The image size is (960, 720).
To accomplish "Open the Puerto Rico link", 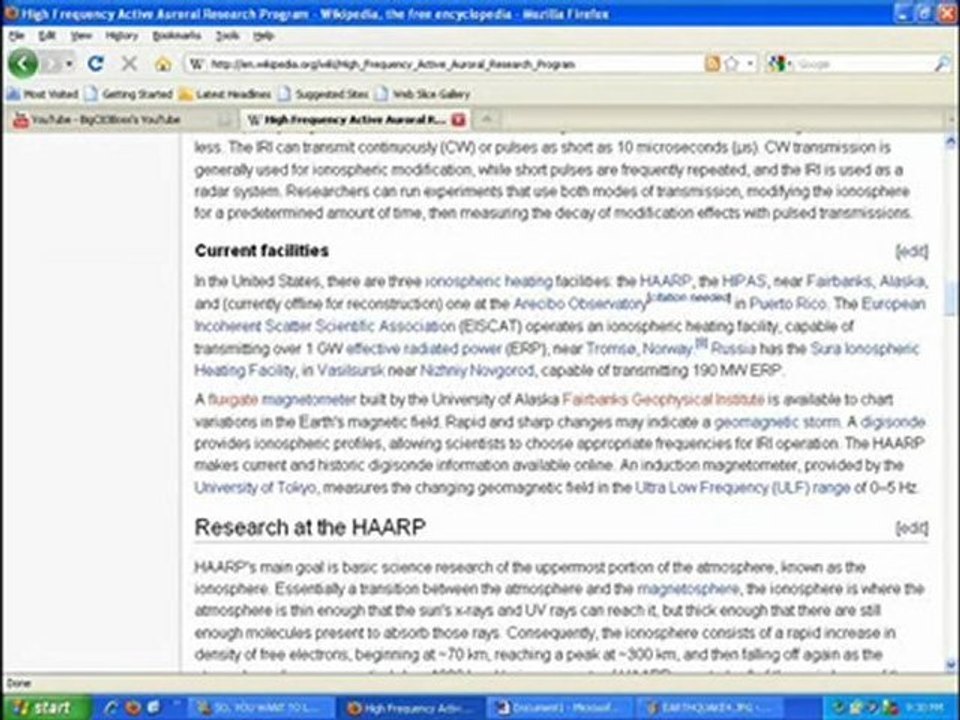I will pyautogui.click(x=788, y=304).
